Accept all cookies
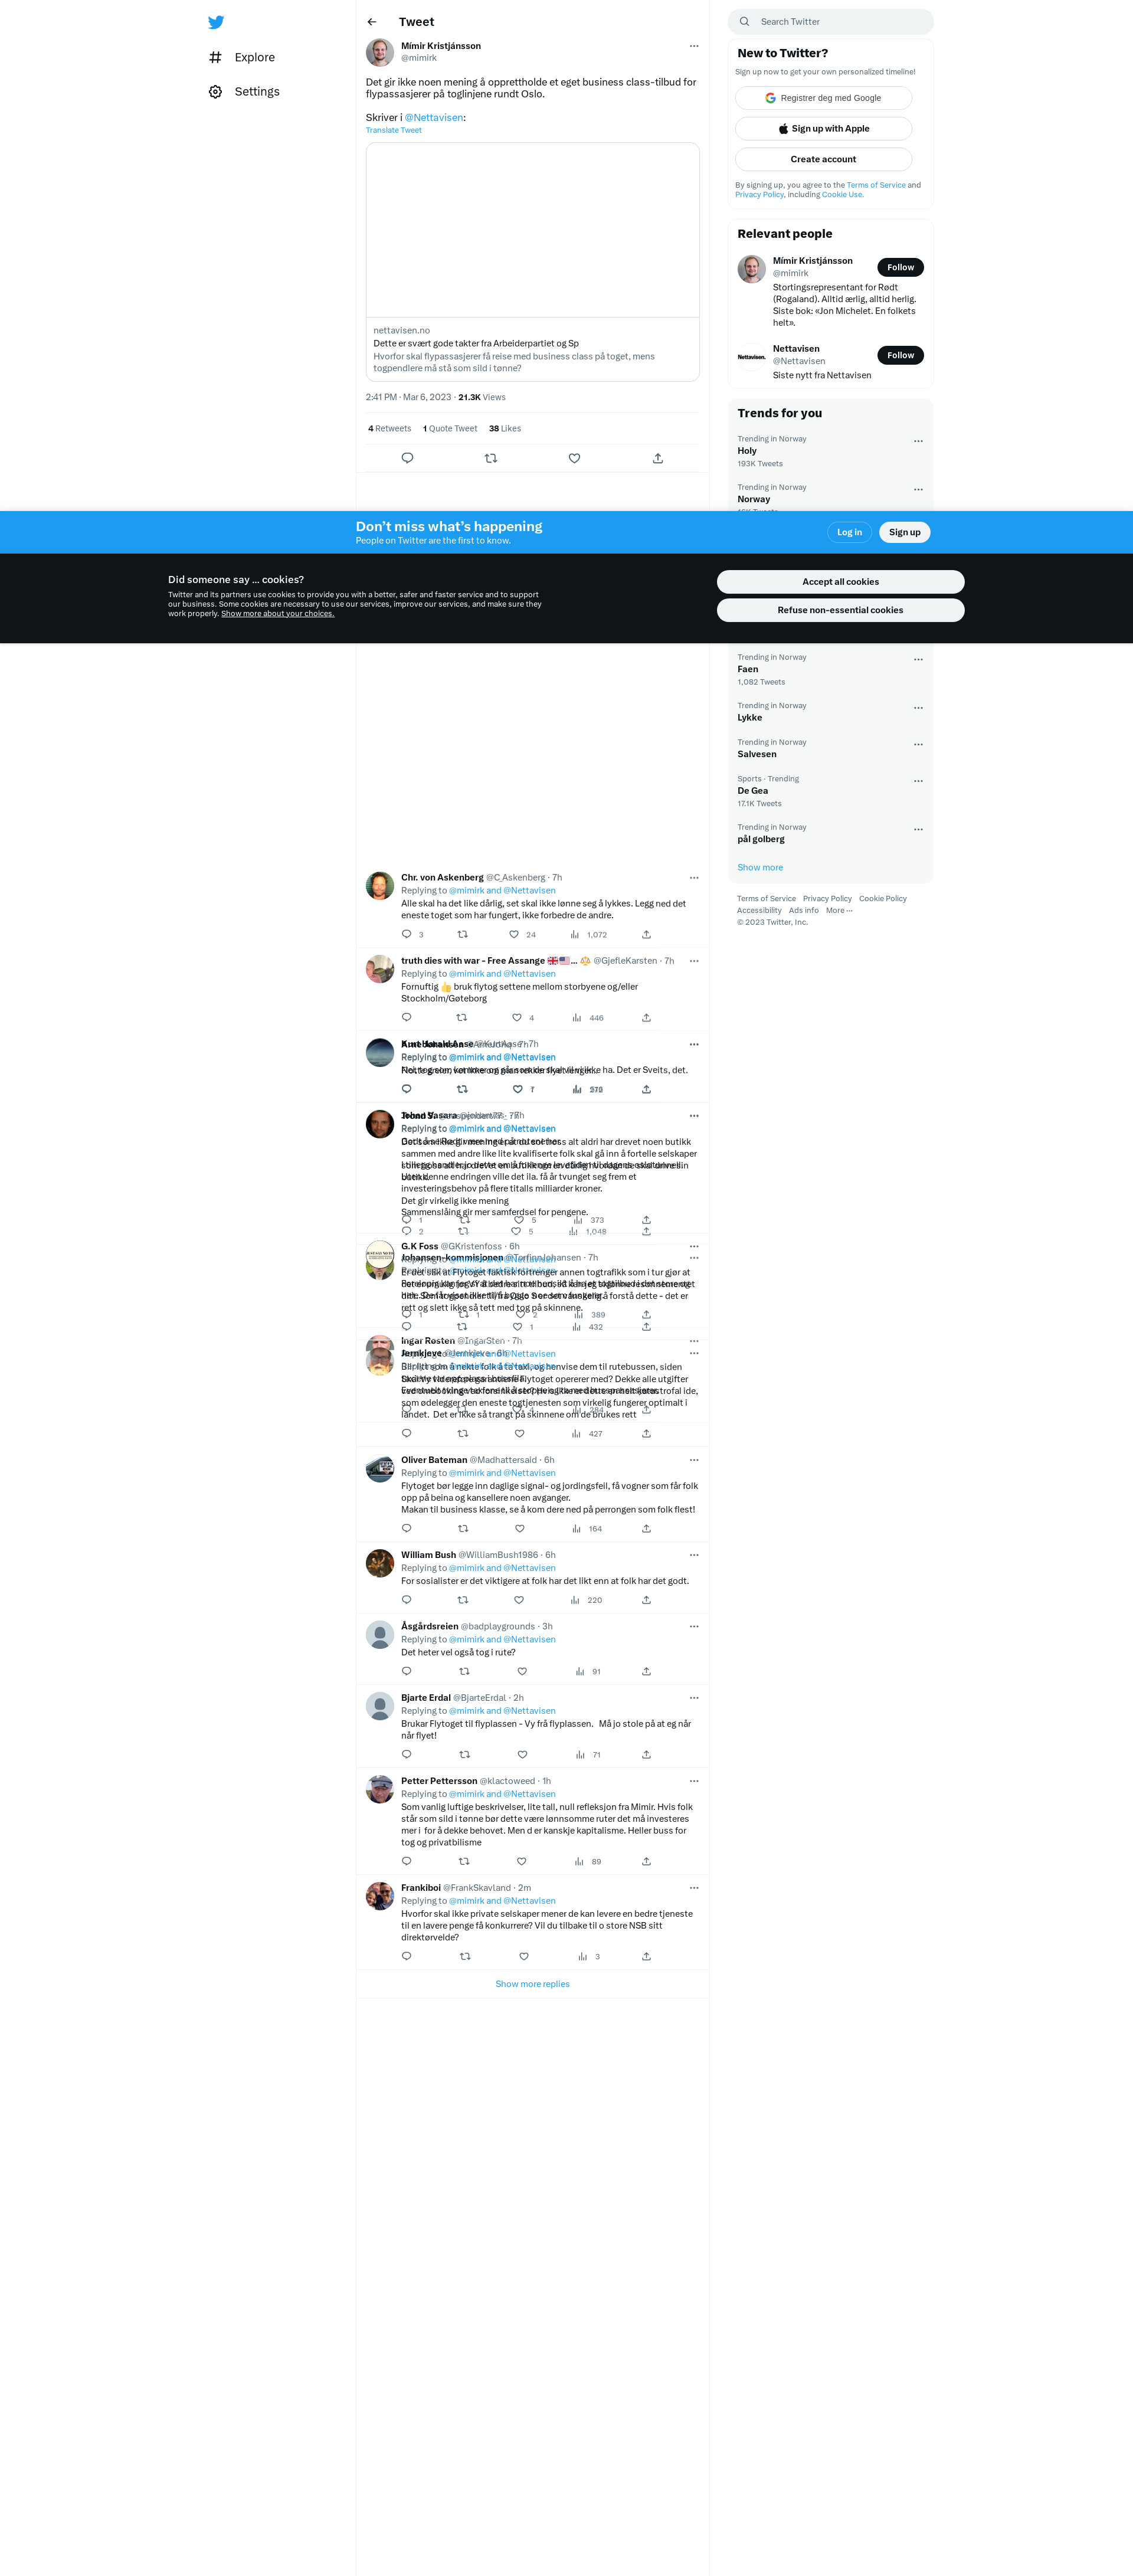The image size is (1133, 2576). coord(840,582)
